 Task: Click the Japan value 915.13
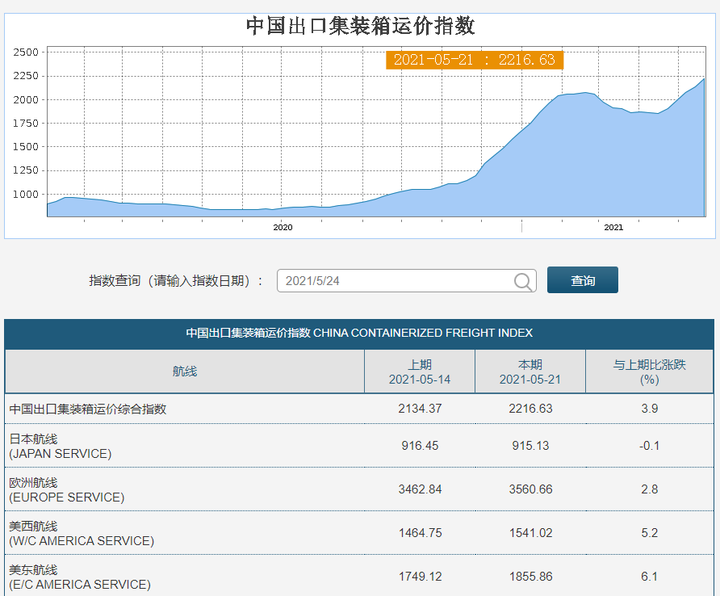coord(530,446)
